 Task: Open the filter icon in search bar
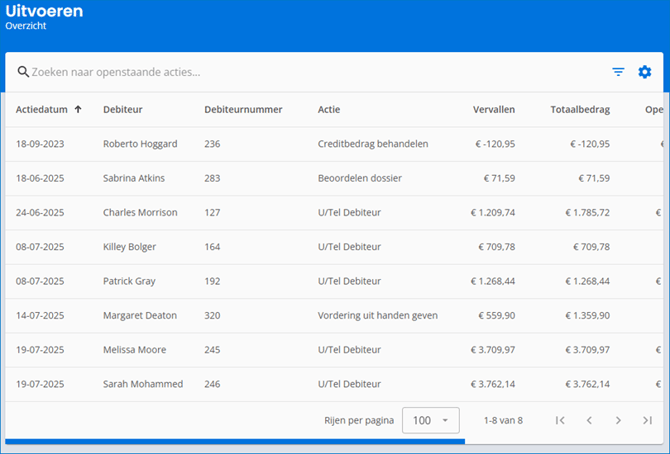[618, 72]
